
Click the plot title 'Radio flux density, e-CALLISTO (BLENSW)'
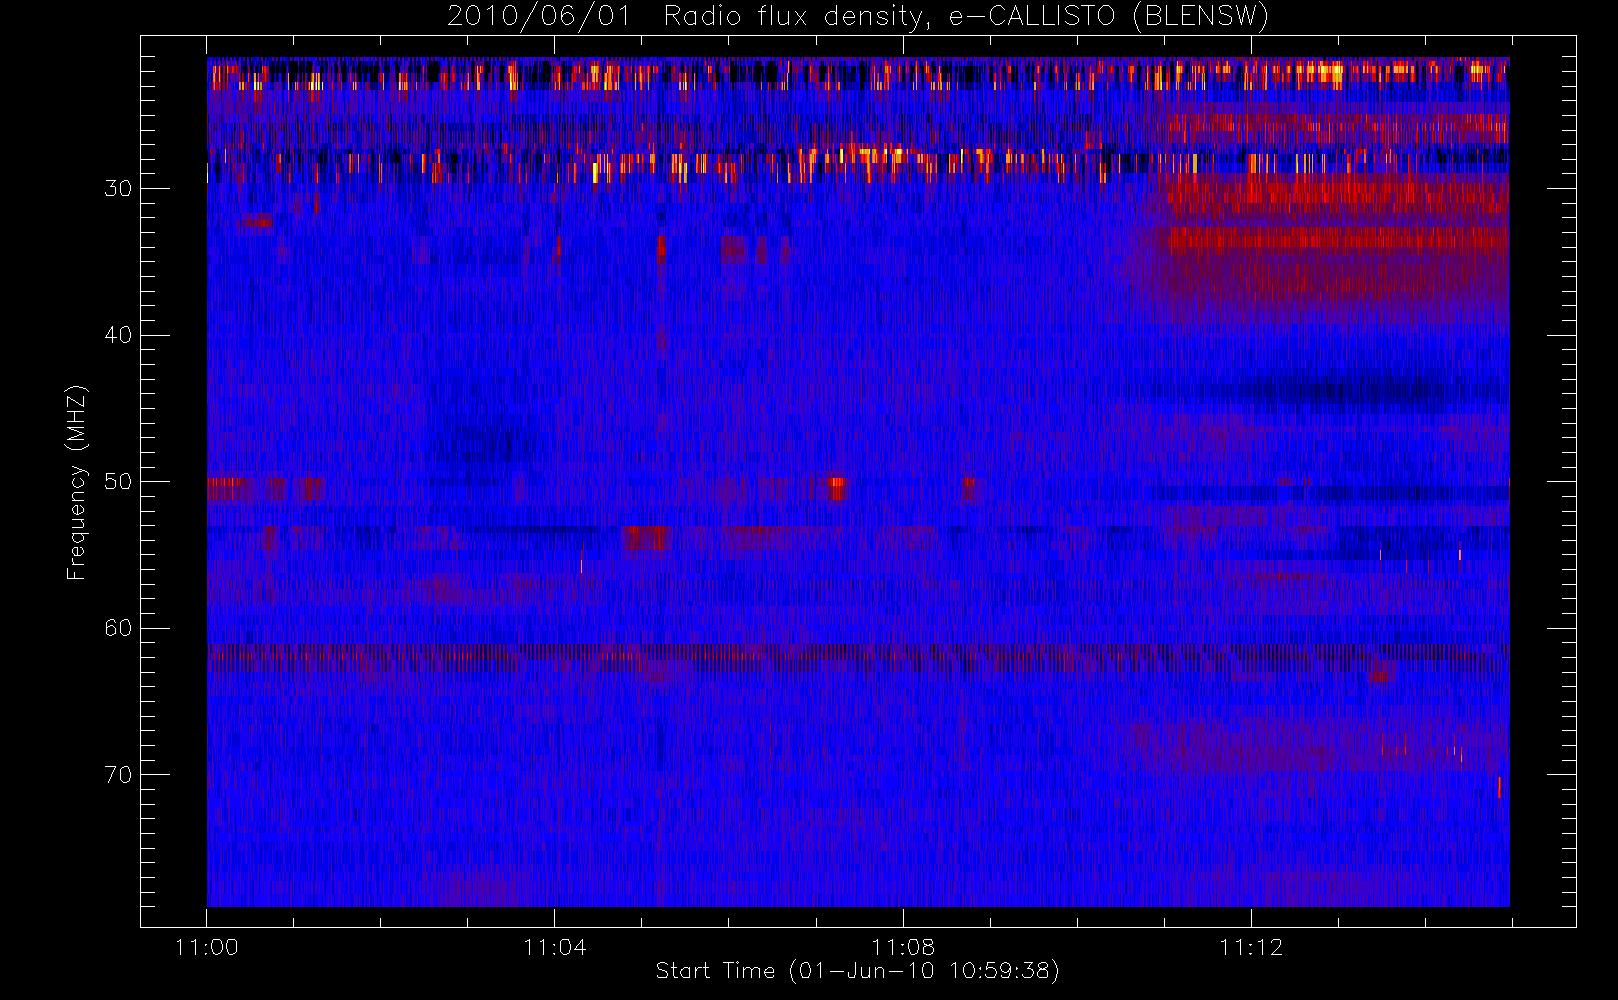(x=966, y=17)
